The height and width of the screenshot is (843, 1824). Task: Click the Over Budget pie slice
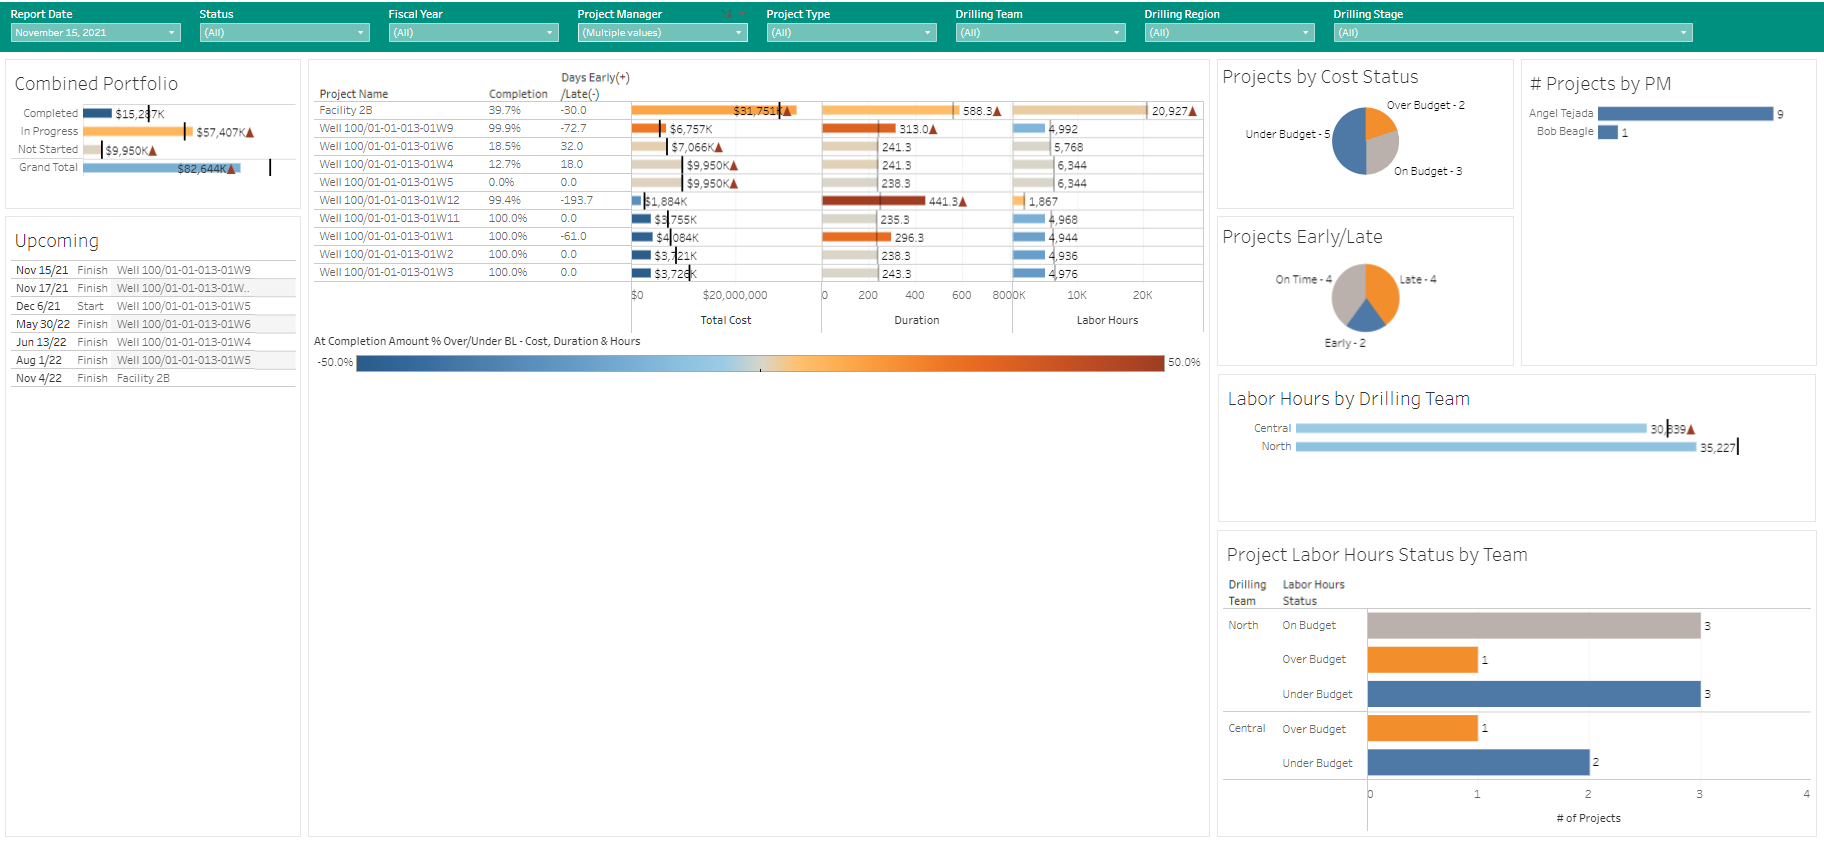coord(1378,122)
